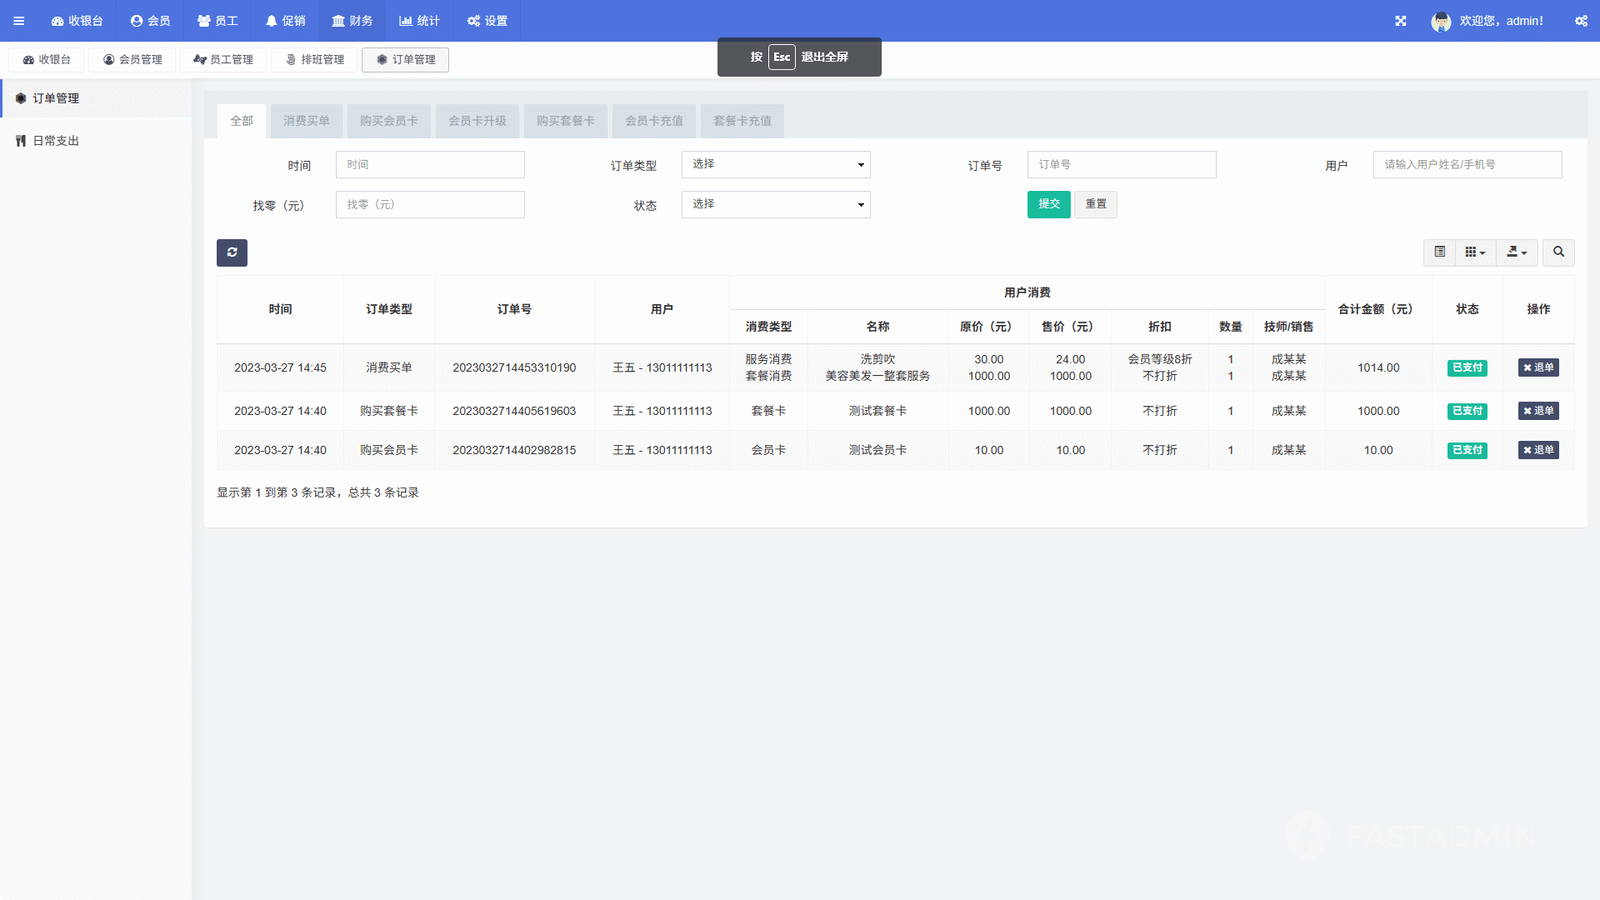Click the admin avatar picture
This screenshot has width=1600, height=900.
click(x=1440, y=21)
